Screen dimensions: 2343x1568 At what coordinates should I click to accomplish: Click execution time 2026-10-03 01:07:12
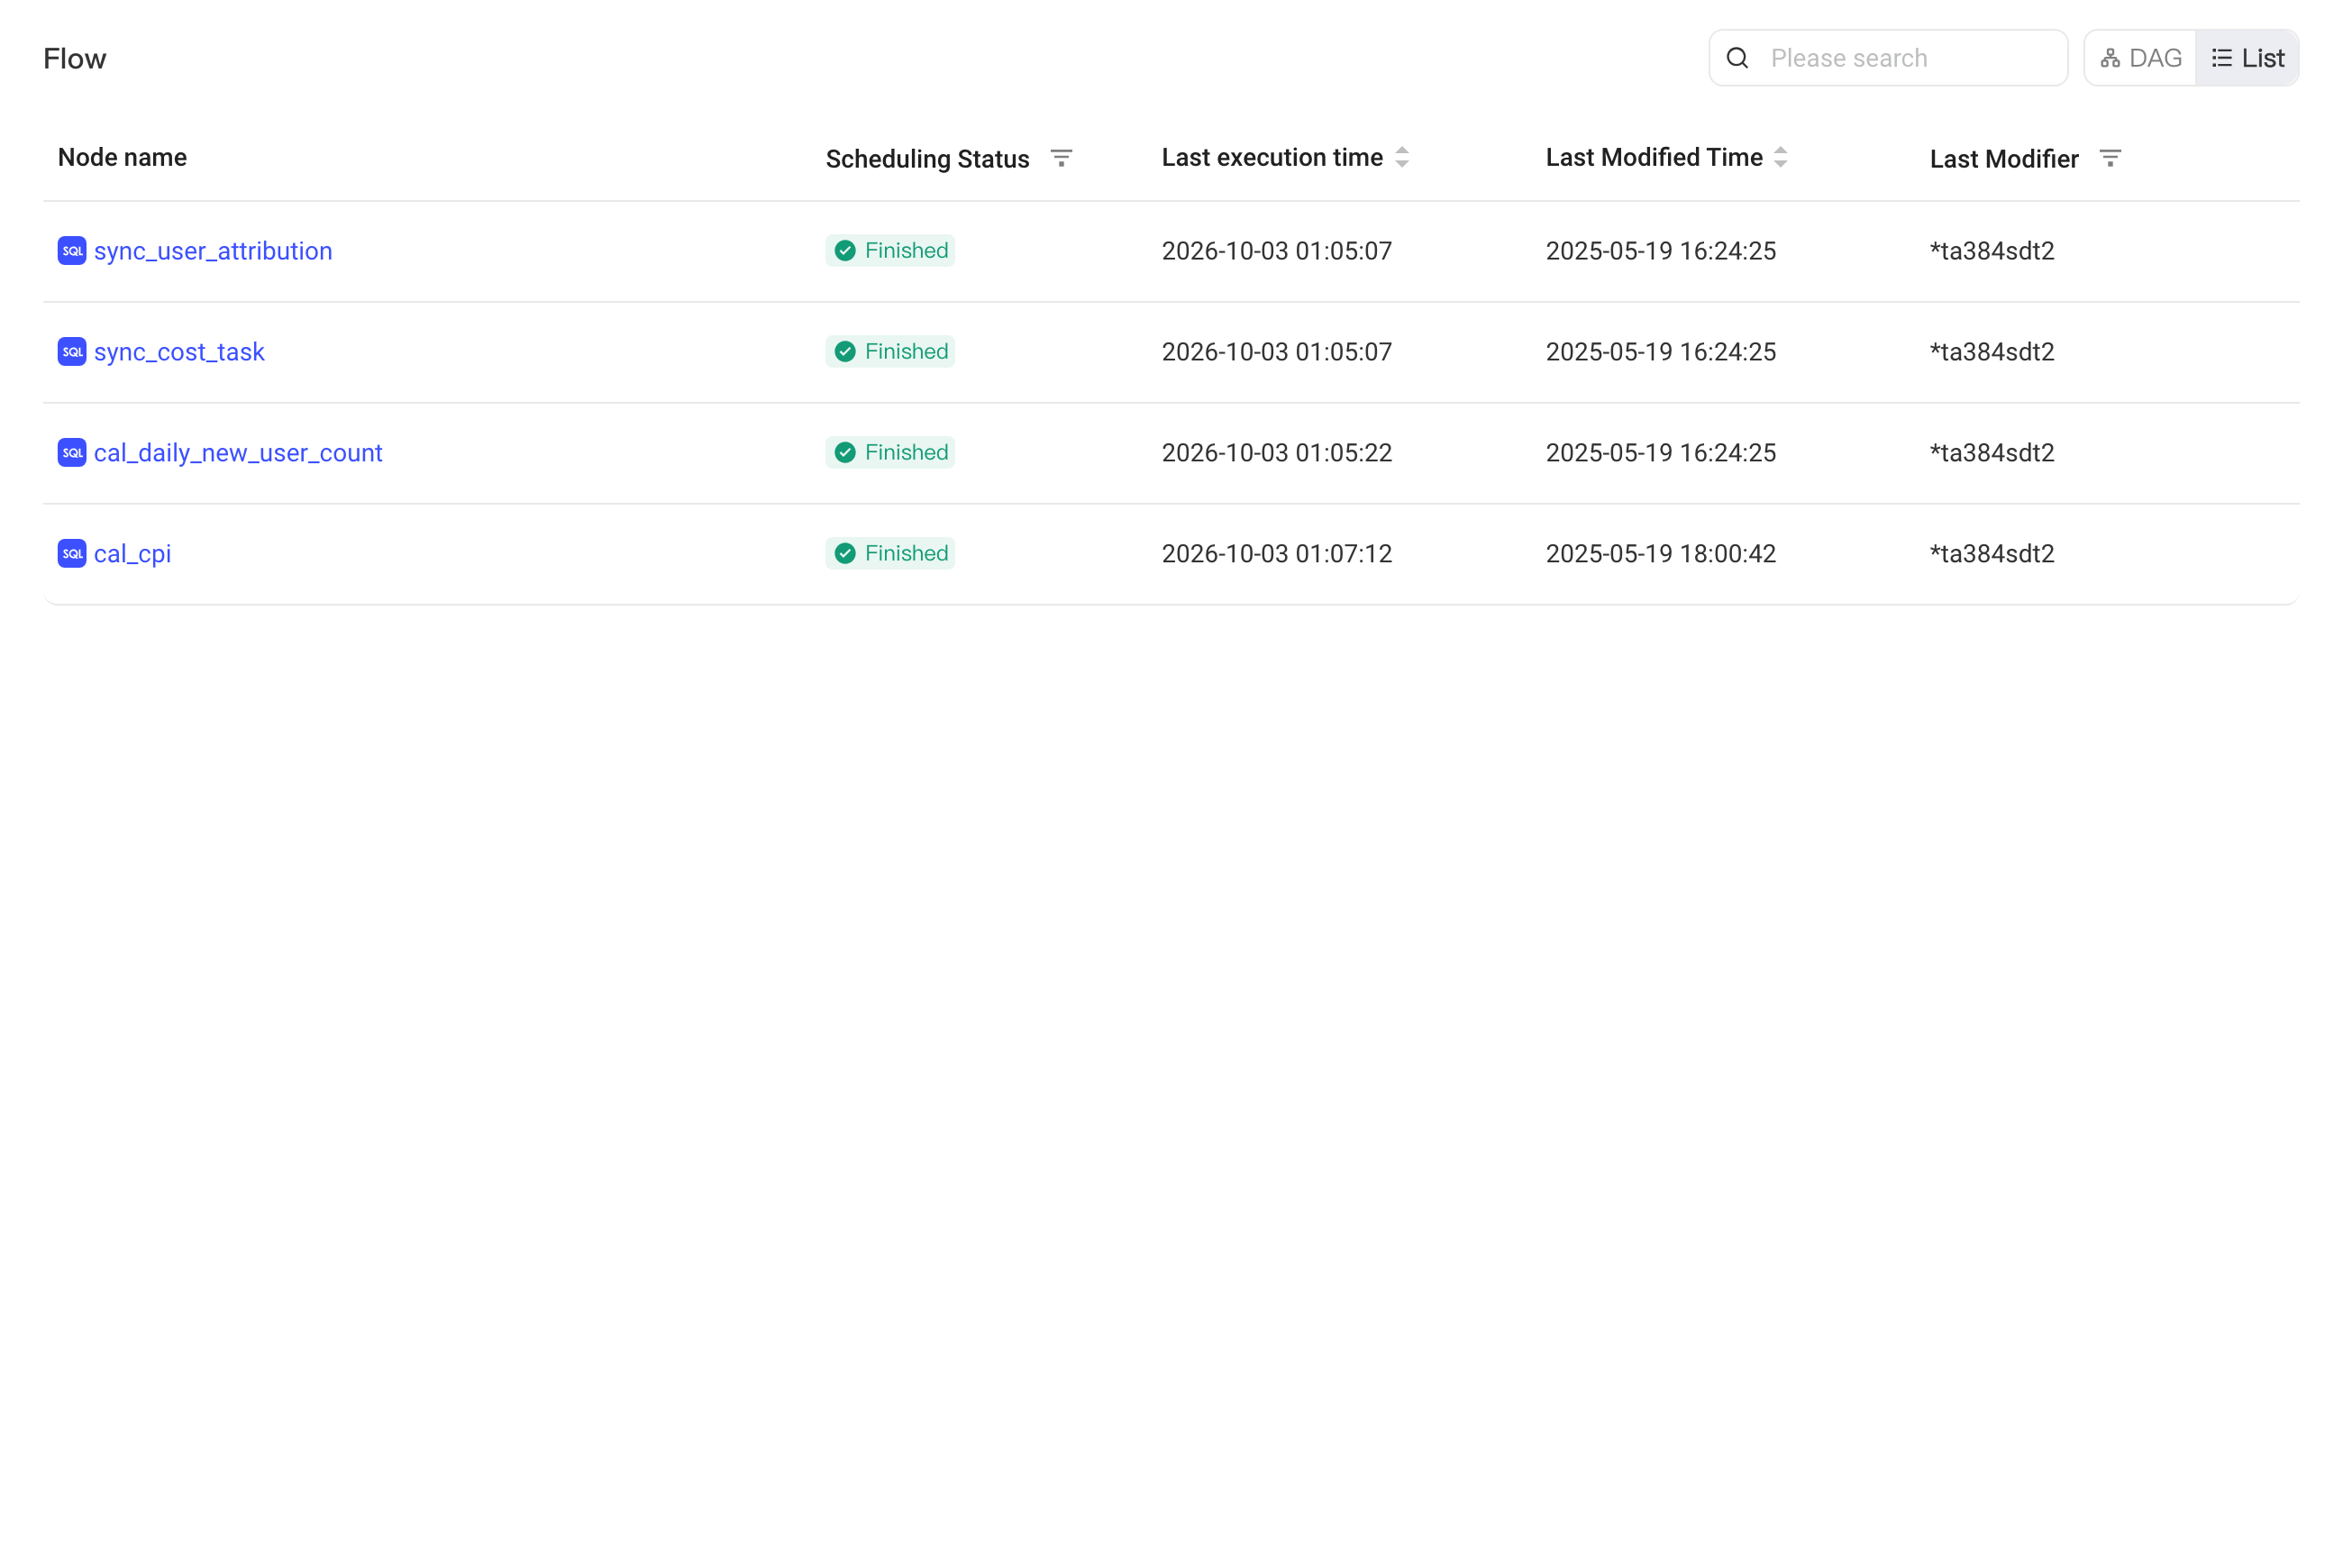1276,554
